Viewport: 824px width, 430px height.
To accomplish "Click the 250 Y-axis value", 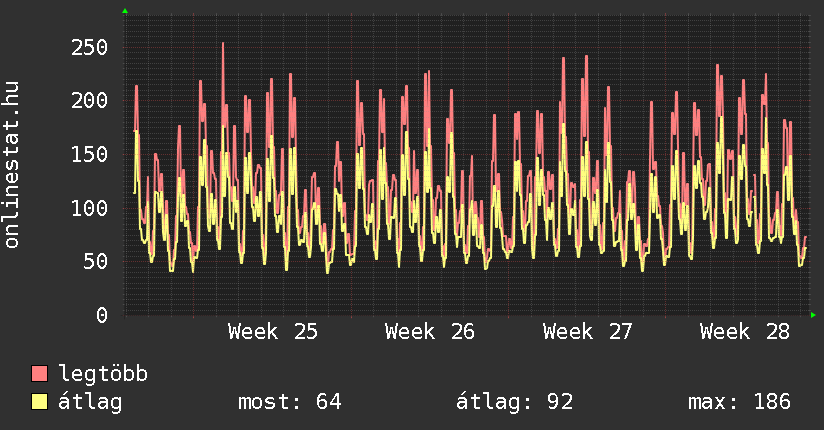I will pyautogui.click(x=89, y=48).
